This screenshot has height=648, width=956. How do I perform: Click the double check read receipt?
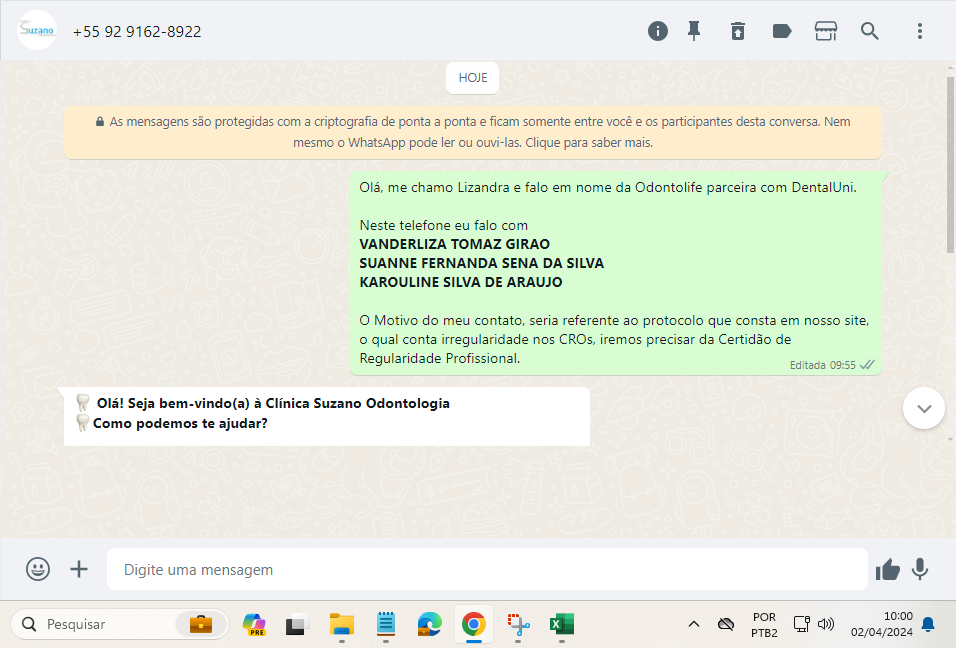(x=867, y=365)
